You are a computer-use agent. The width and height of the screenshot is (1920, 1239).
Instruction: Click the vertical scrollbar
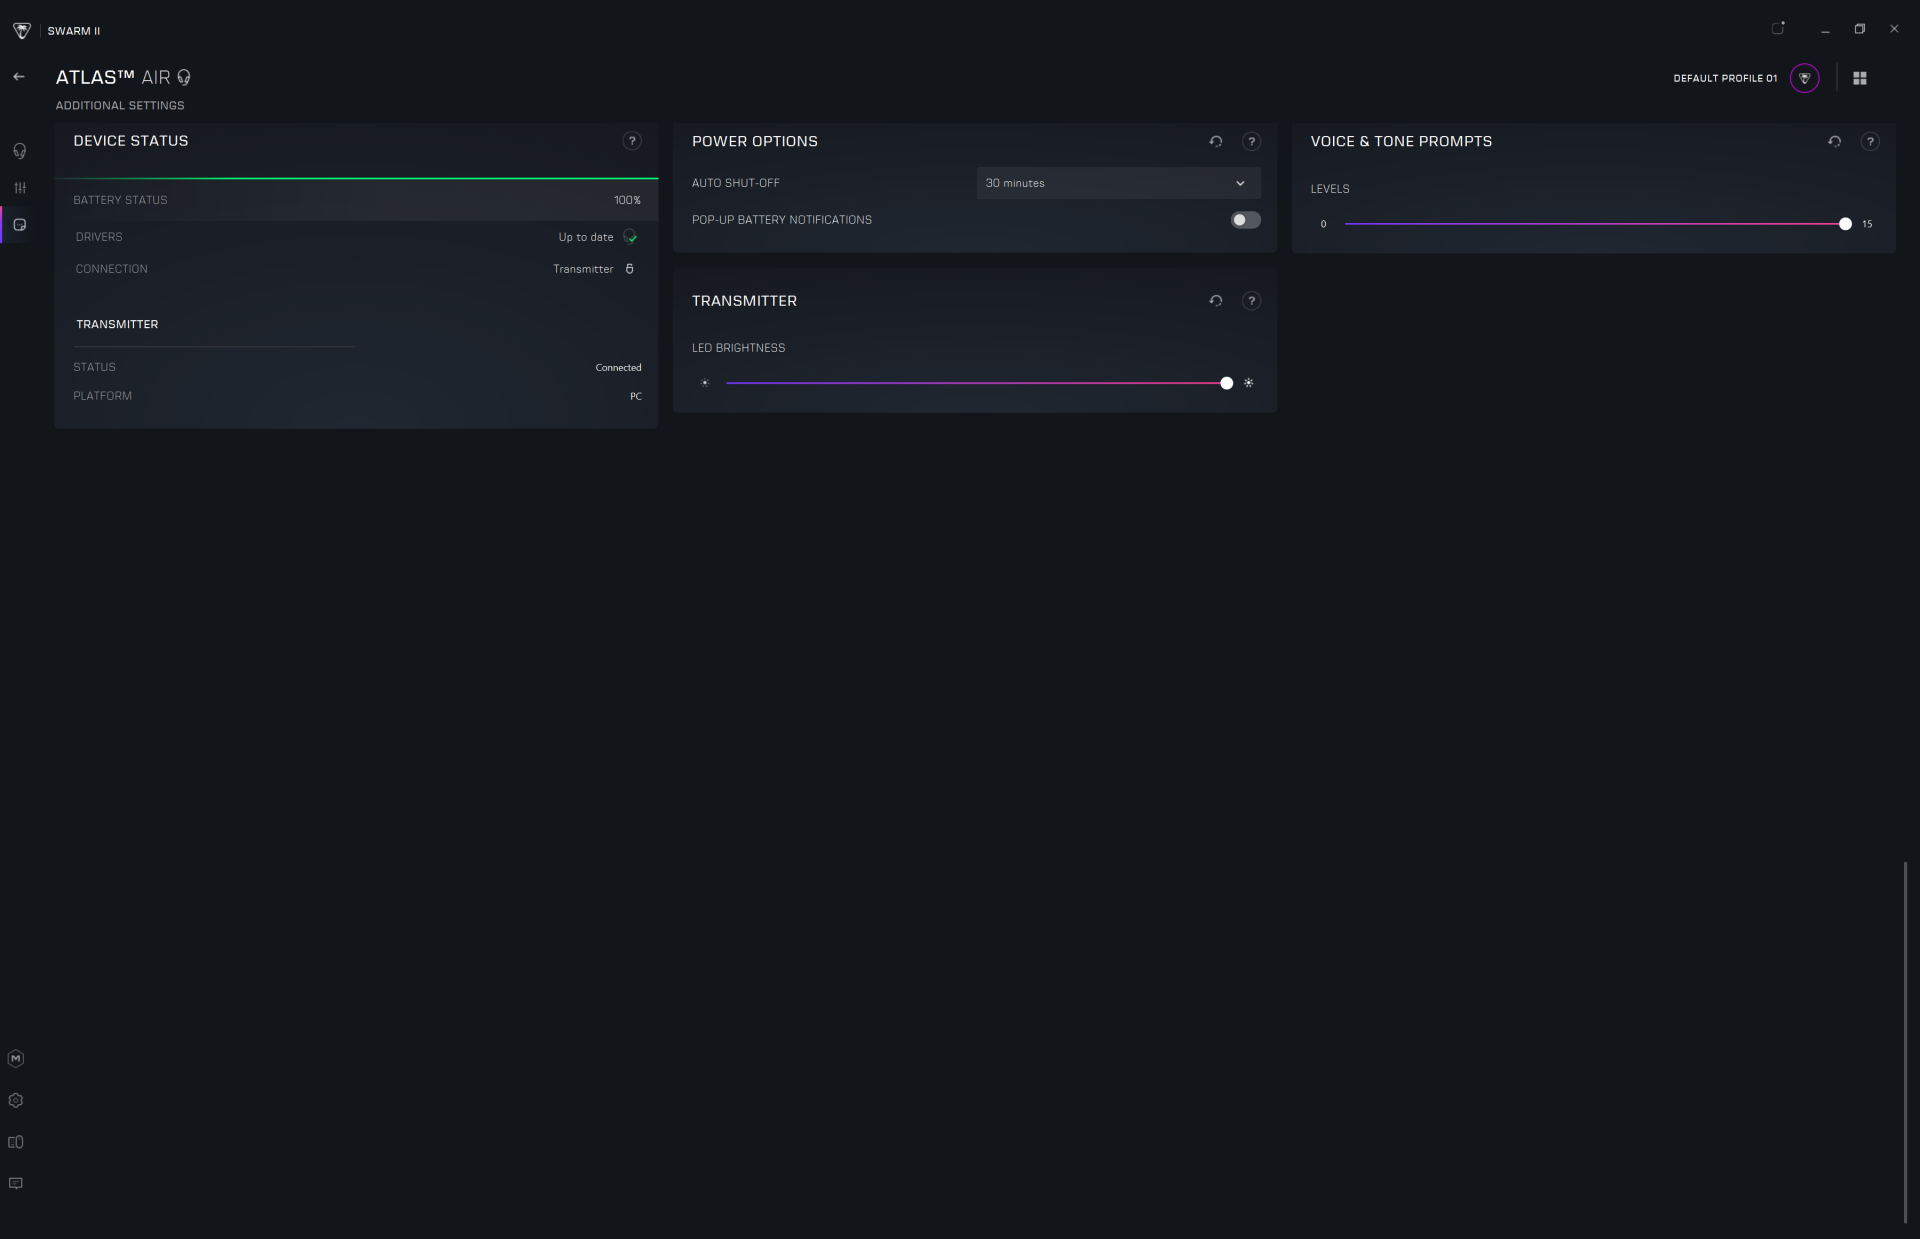pos(1905,1042)
